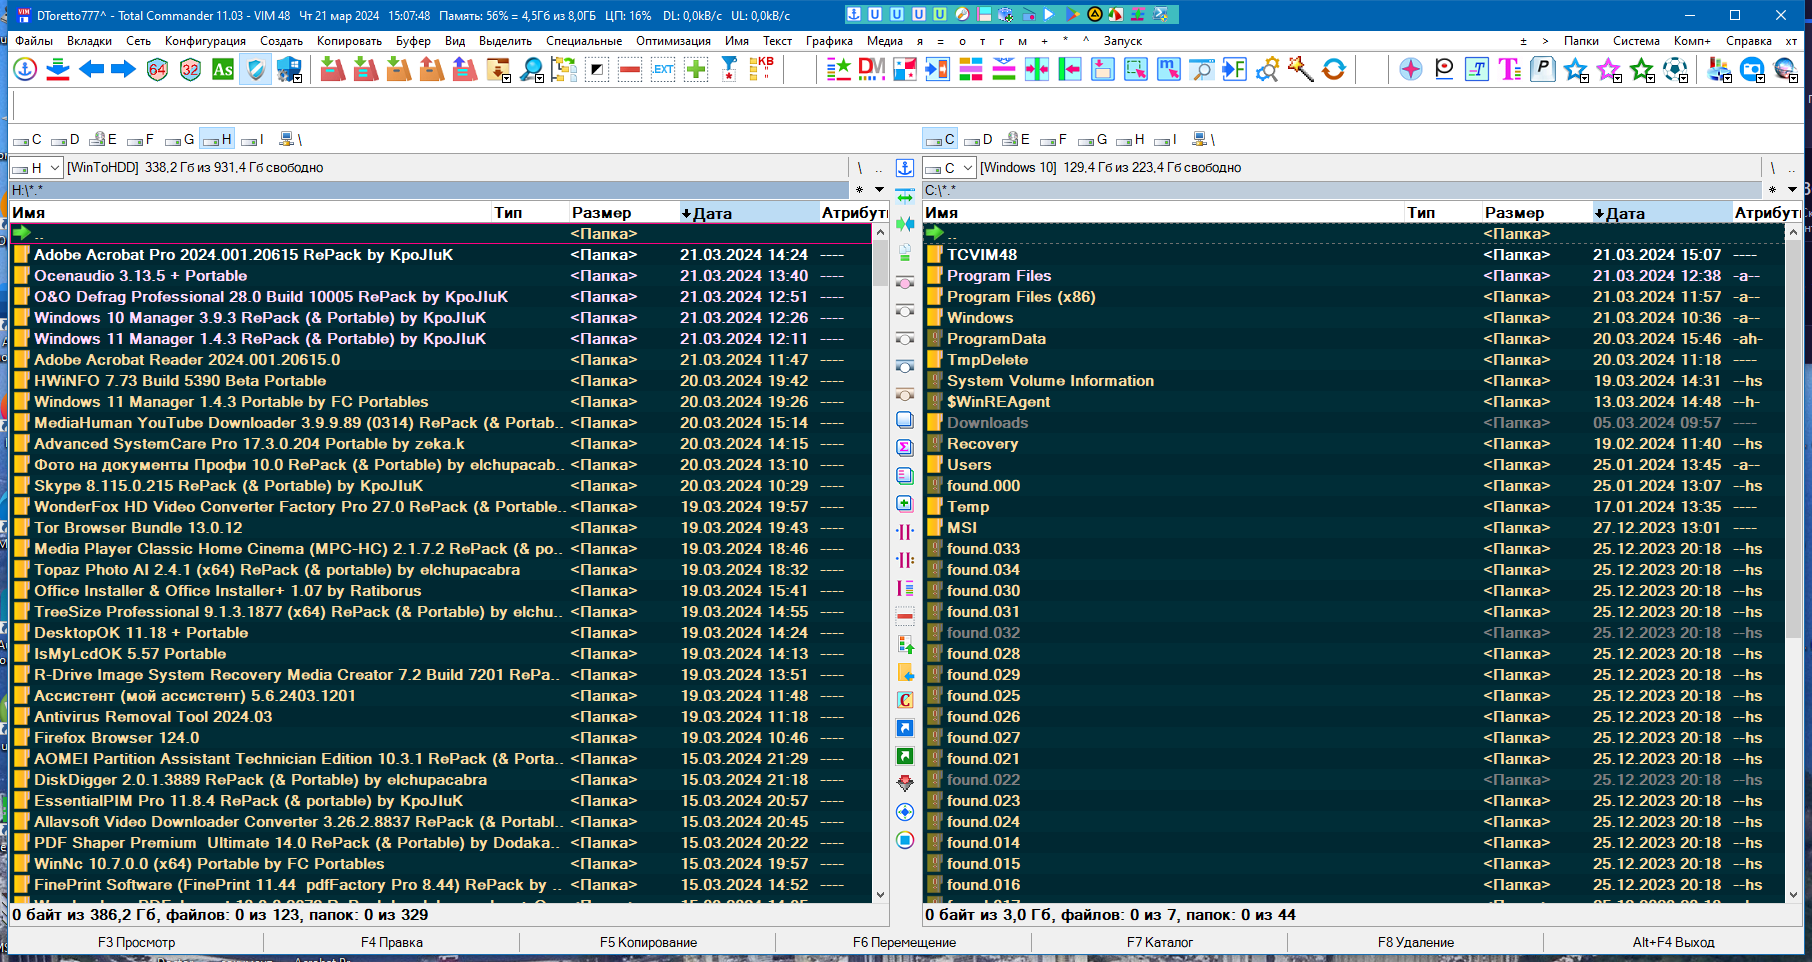
Task: Click the left panel vertical scrollbar
Action: click(x=880, y=563)
